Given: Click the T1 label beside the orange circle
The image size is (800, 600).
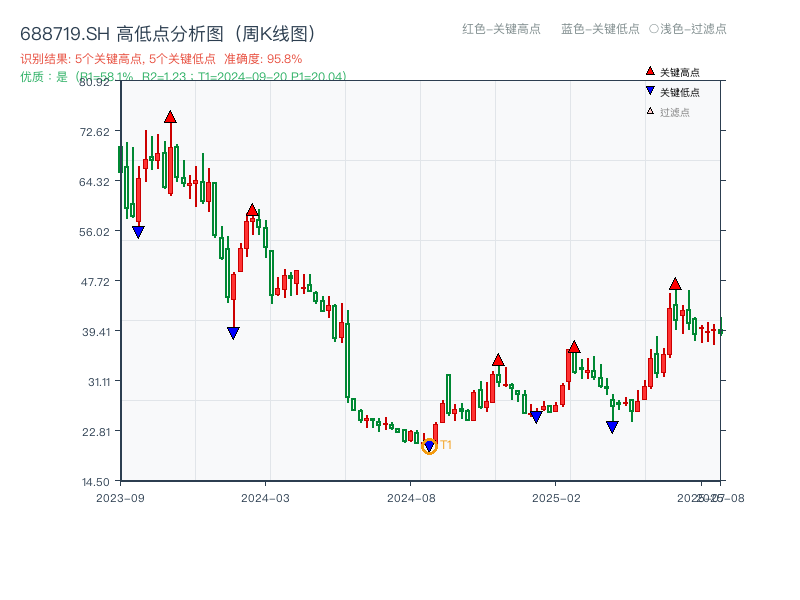Looking at the screenshot, I should (444, 442).
